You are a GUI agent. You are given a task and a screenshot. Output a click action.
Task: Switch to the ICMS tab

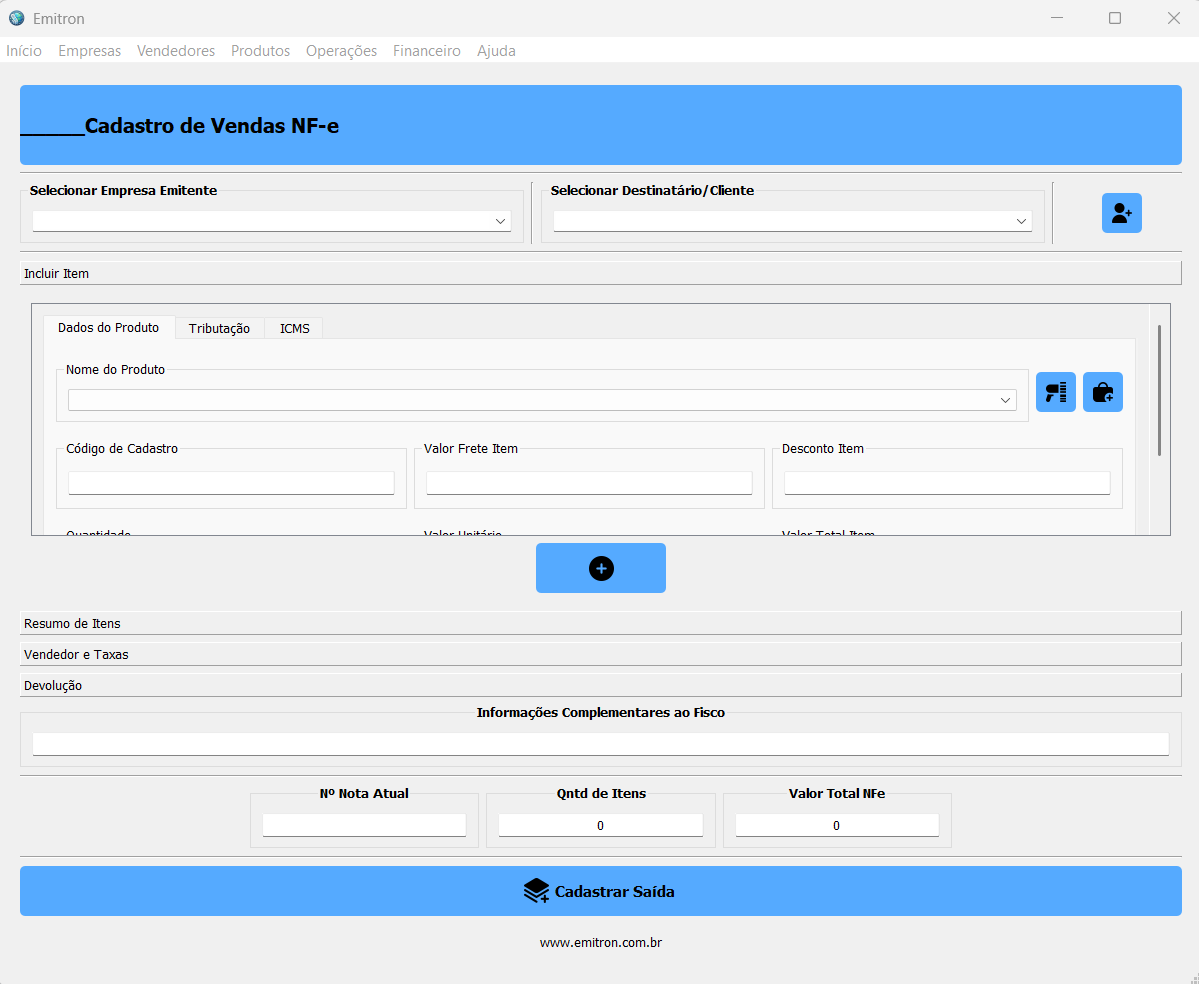point(294,328)
